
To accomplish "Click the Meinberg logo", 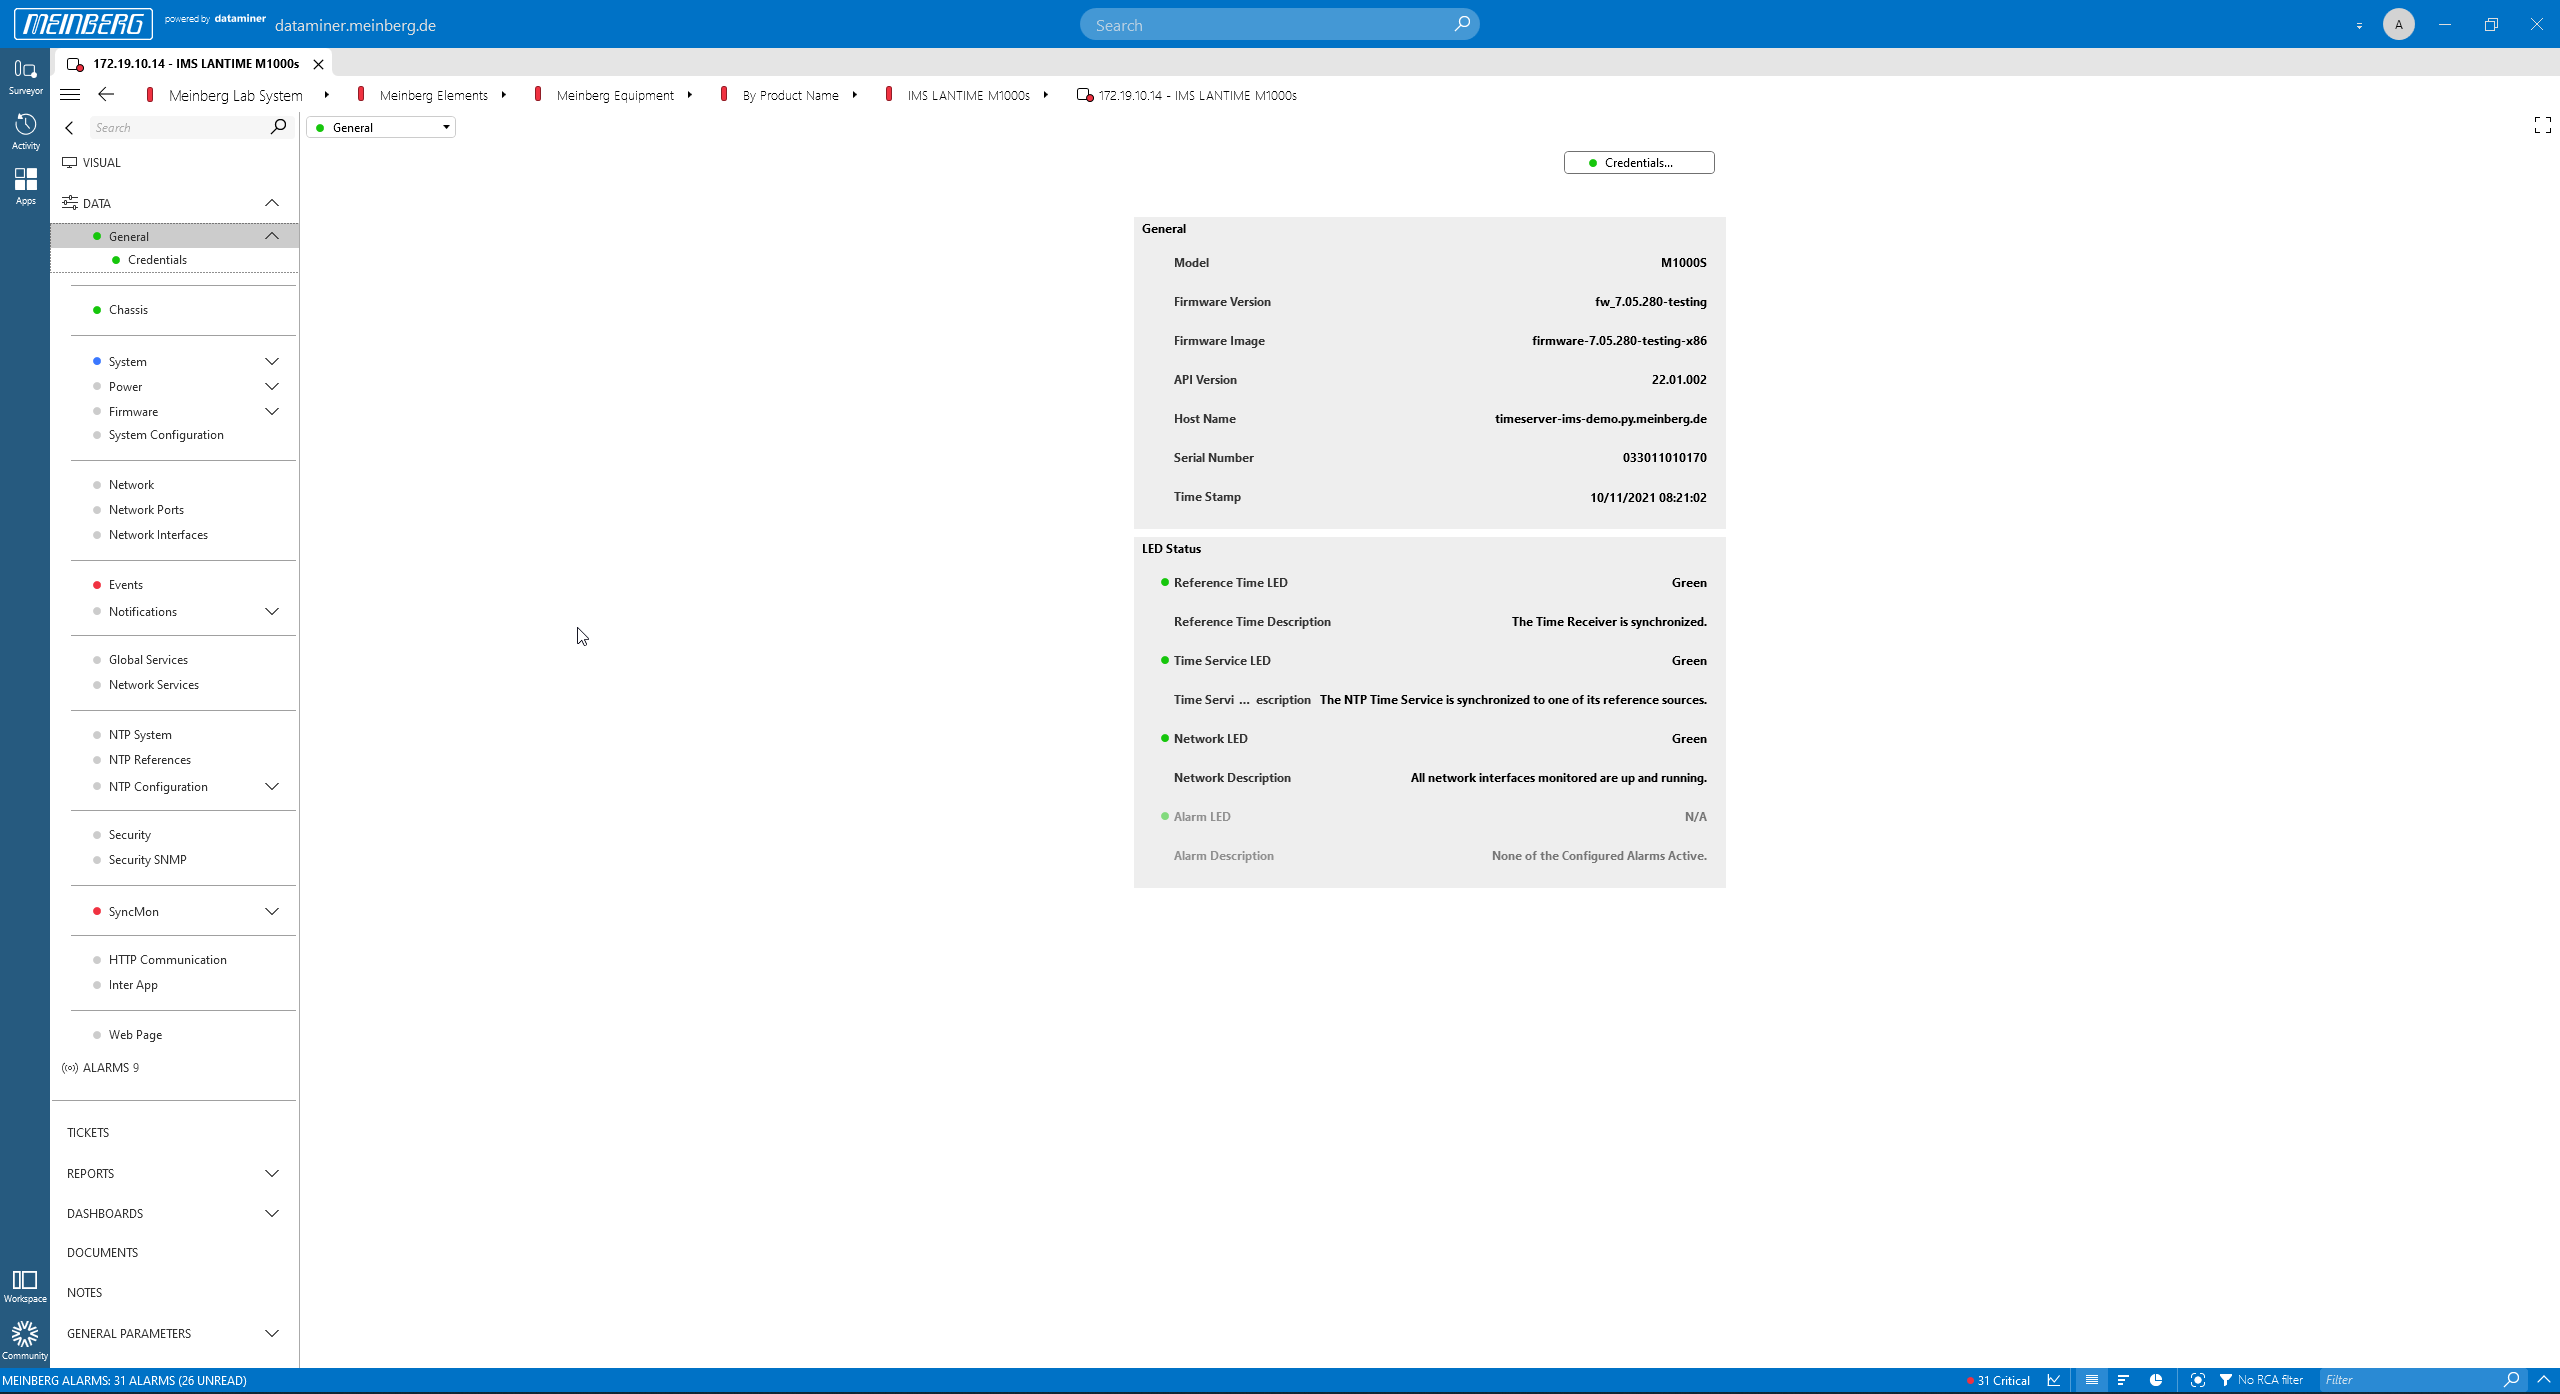I will pos(83,24).
